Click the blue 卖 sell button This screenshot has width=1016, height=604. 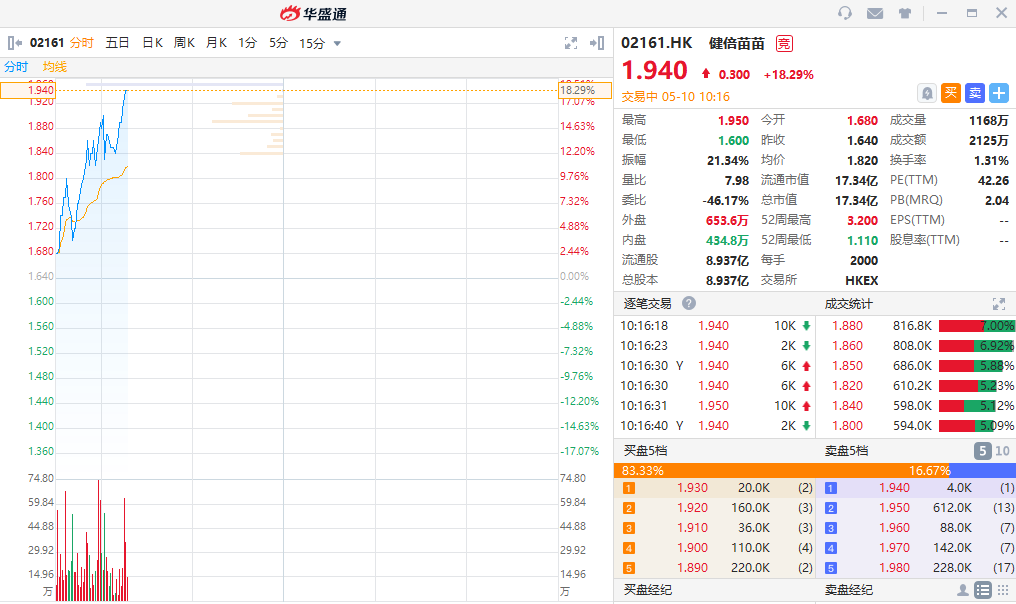click(x=975, y=93)
